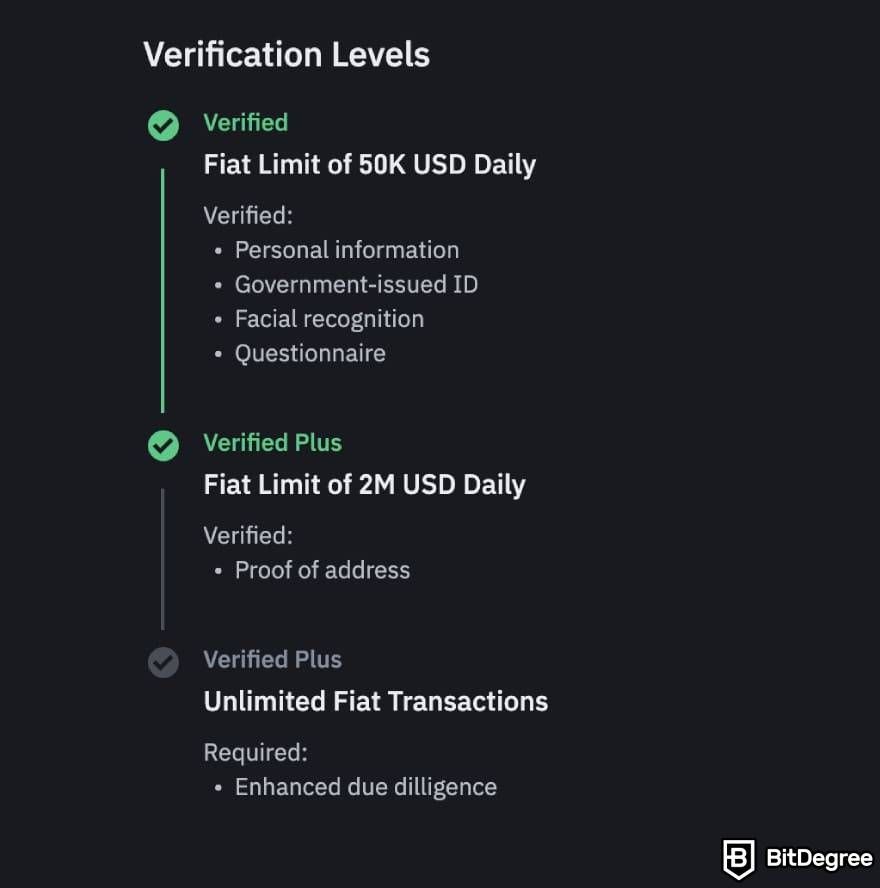Select the Proof of address item
Viewport: 880px width, 888px height.
(322, 570)
